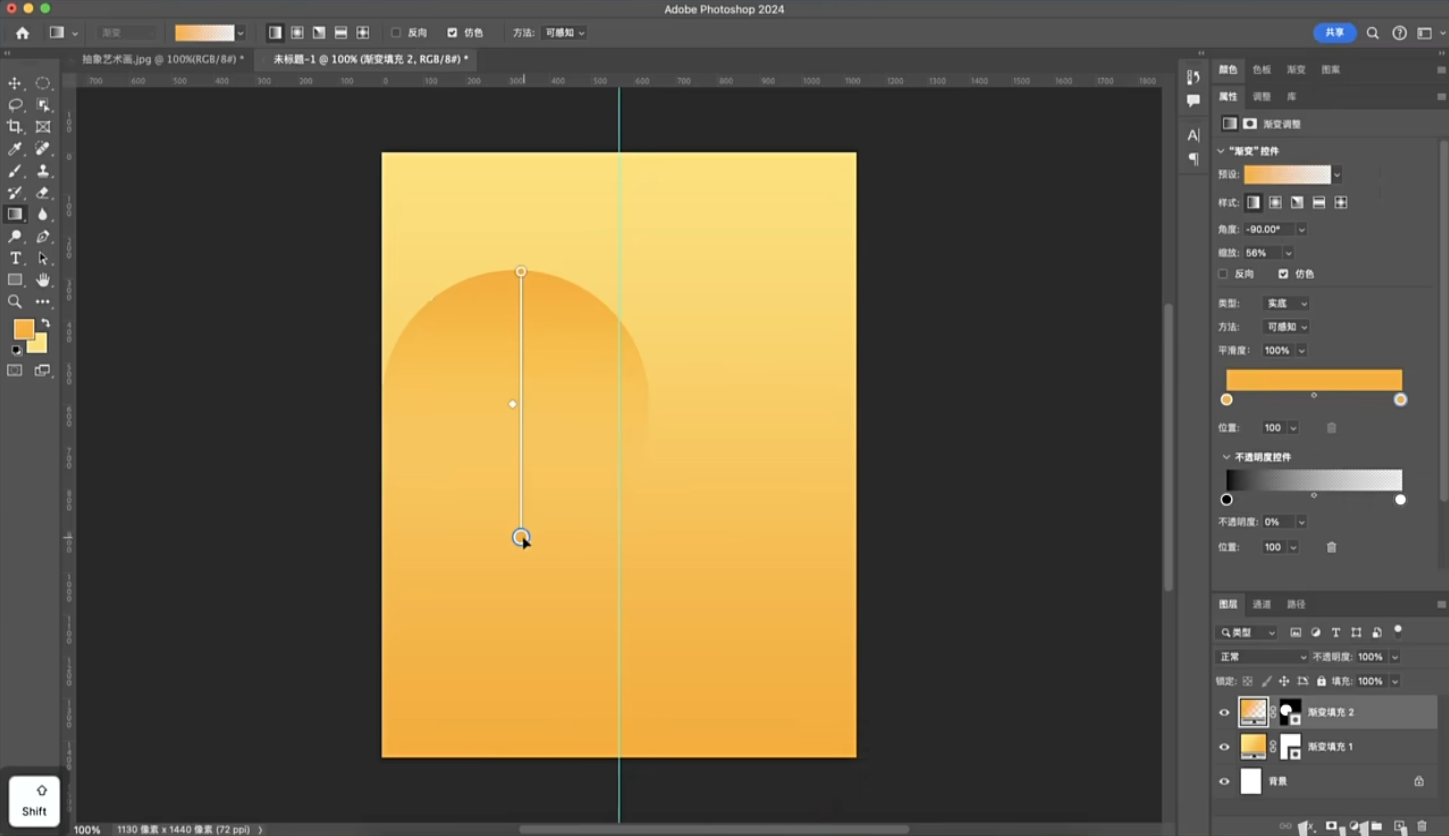Click the 共享 button

pos(1335,33)
